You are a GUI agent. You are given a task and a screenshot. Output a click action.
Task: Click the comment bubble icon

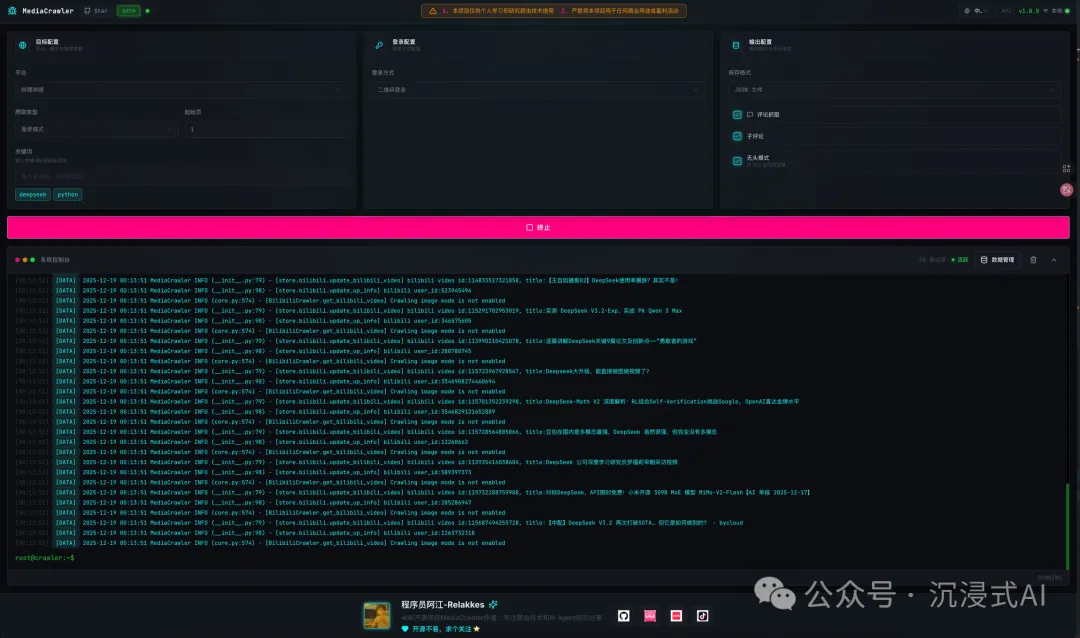click(749, 114)
